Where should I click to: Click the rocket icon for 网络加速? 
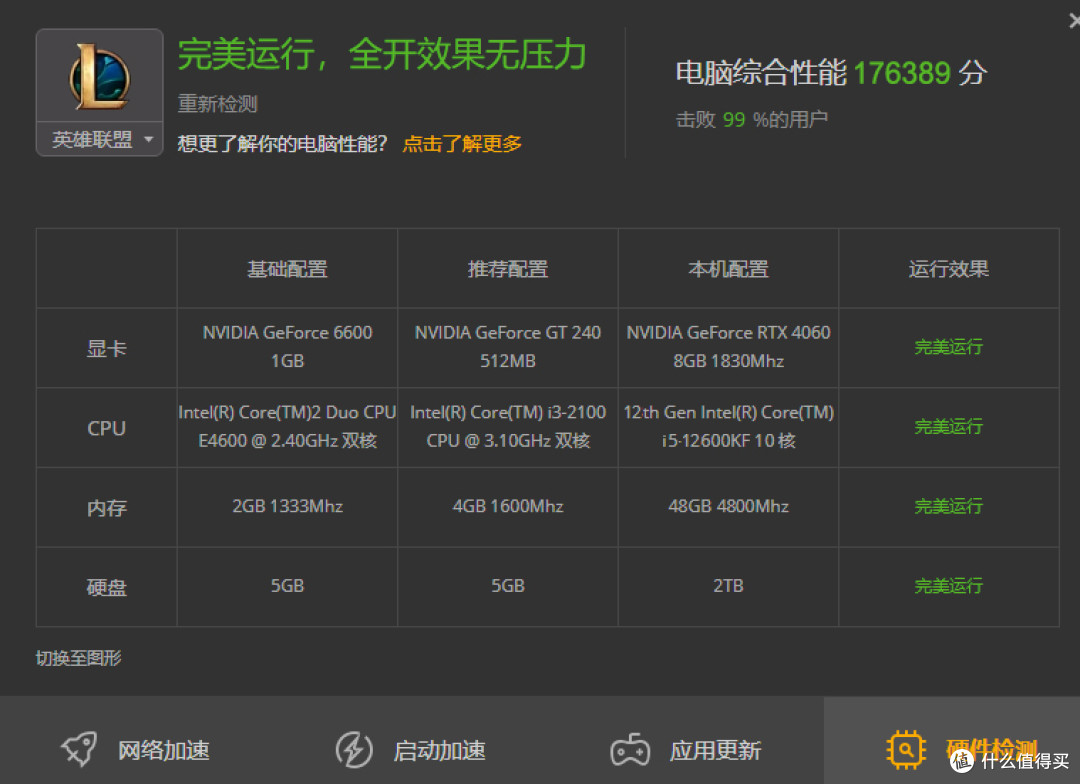pos(79,749)
